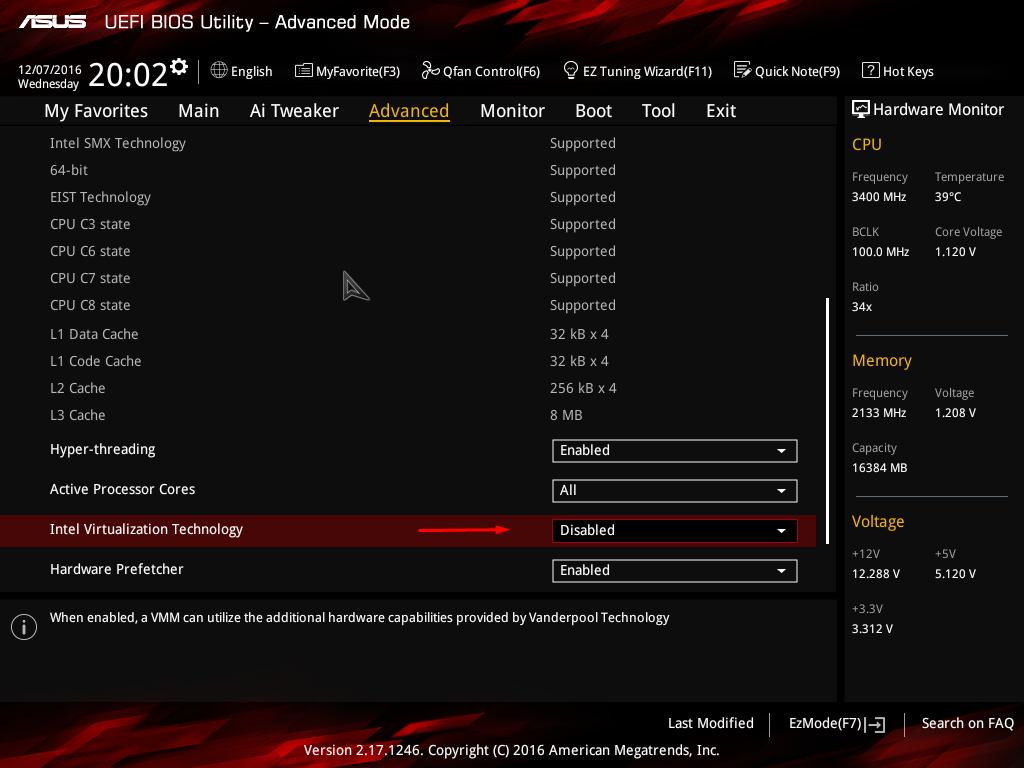The image size is (1024, 768).
Task: Click the 256 kB x 4 value
Action: [583, 388]
